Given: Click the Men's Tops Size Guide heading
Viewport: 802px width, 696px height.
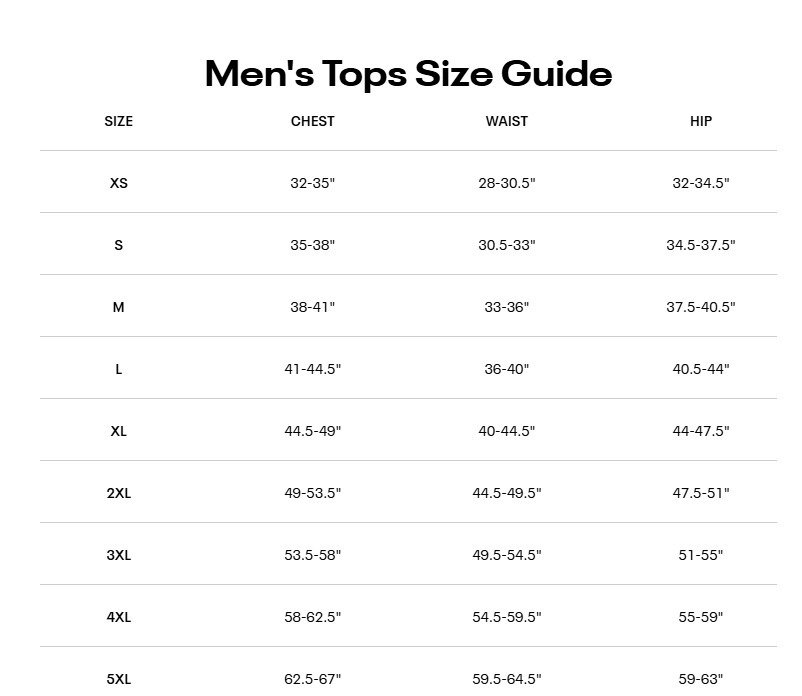Looking at the screenshot, I should click(x=408, y=74).
